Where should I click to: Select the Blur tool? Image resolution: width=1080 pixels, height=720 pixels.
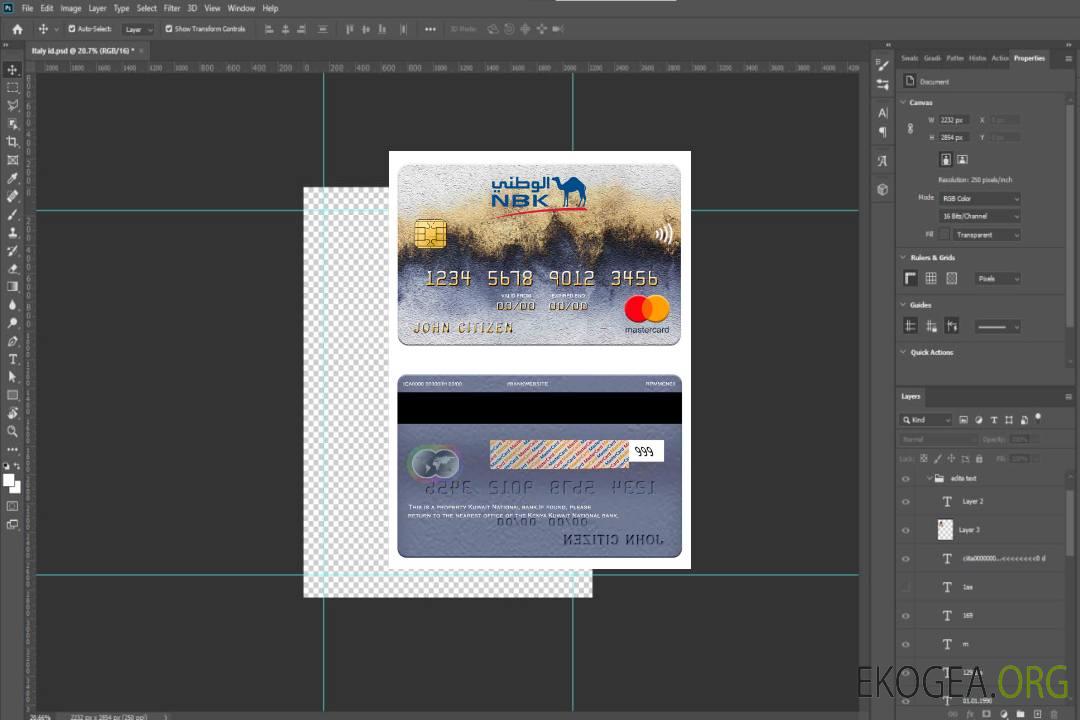[12, 305]
